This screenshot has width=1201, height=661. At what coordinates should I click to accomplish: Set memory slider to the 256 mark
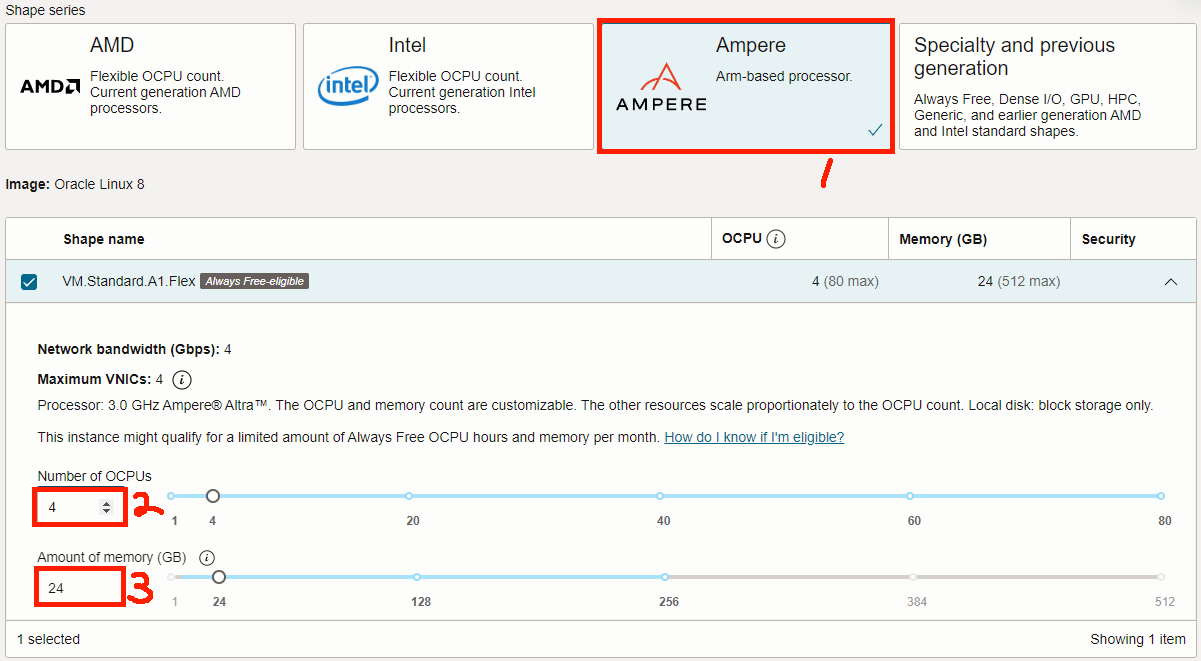click(664, 577)
